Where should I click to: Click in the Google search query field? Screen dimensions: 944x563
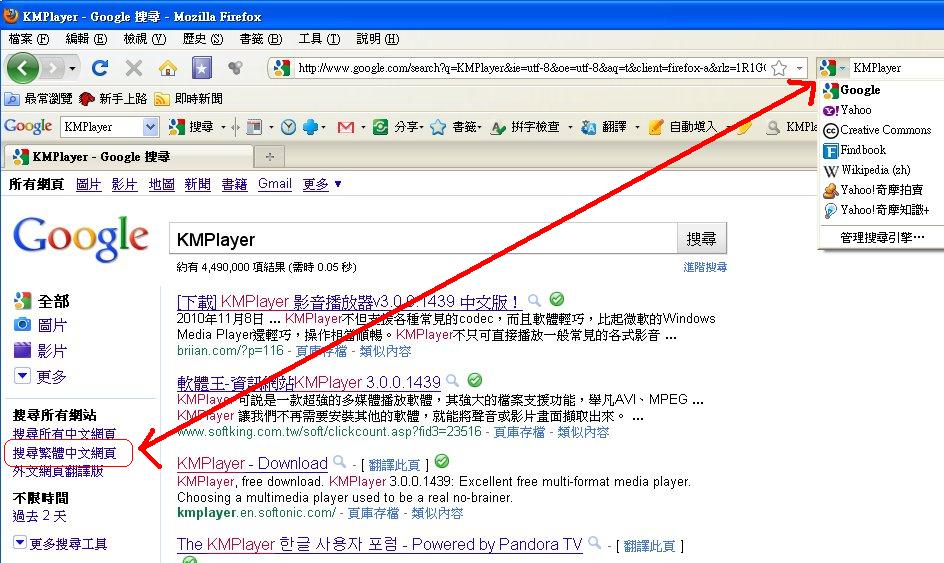click(x=423, y=239)
